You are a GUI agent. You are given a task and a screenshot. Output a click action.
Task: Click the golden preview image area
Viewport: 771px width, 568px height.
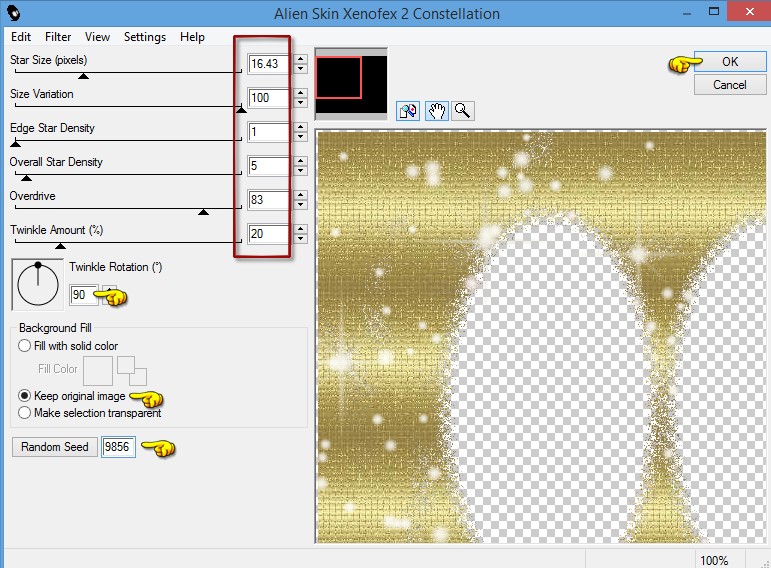click(x=540, y=337)
